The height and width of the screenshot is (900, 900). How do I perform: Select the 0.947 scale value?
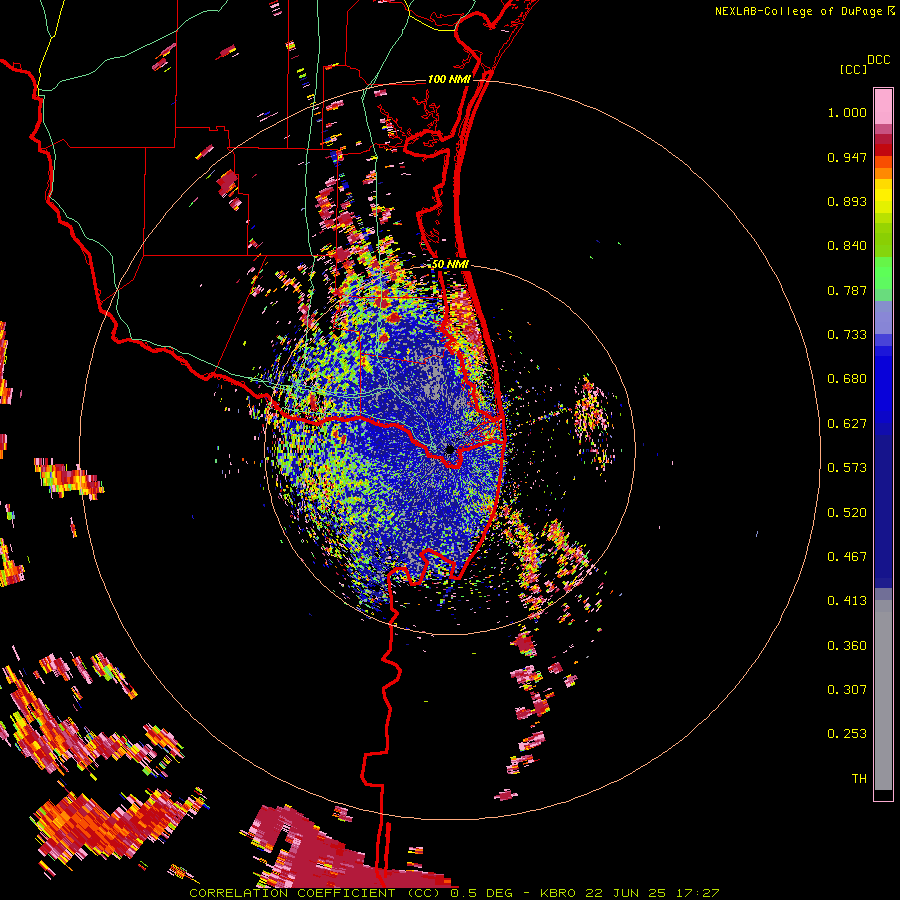[847, 157]
